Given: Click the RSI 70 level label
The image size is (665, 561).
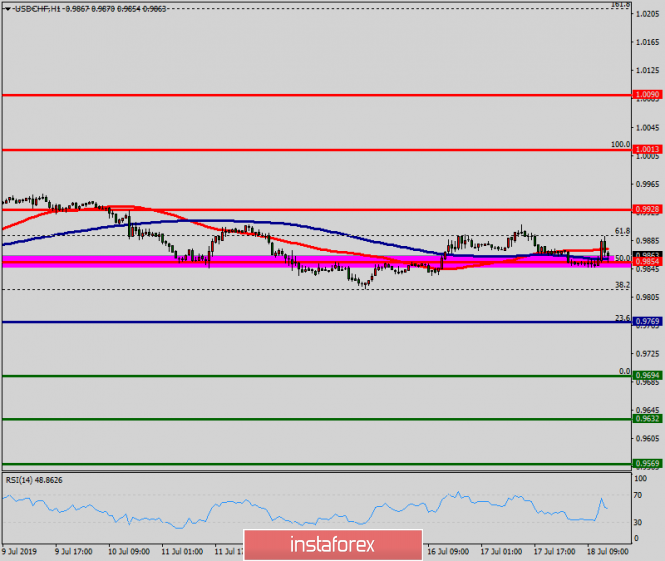Looking at the screenshot, I should click(x=638, y=495).
